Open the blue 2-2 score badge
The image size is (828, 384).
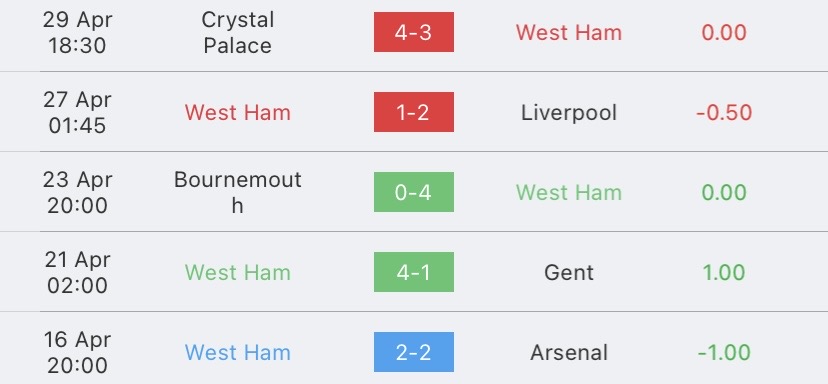[x=413, y=352]
